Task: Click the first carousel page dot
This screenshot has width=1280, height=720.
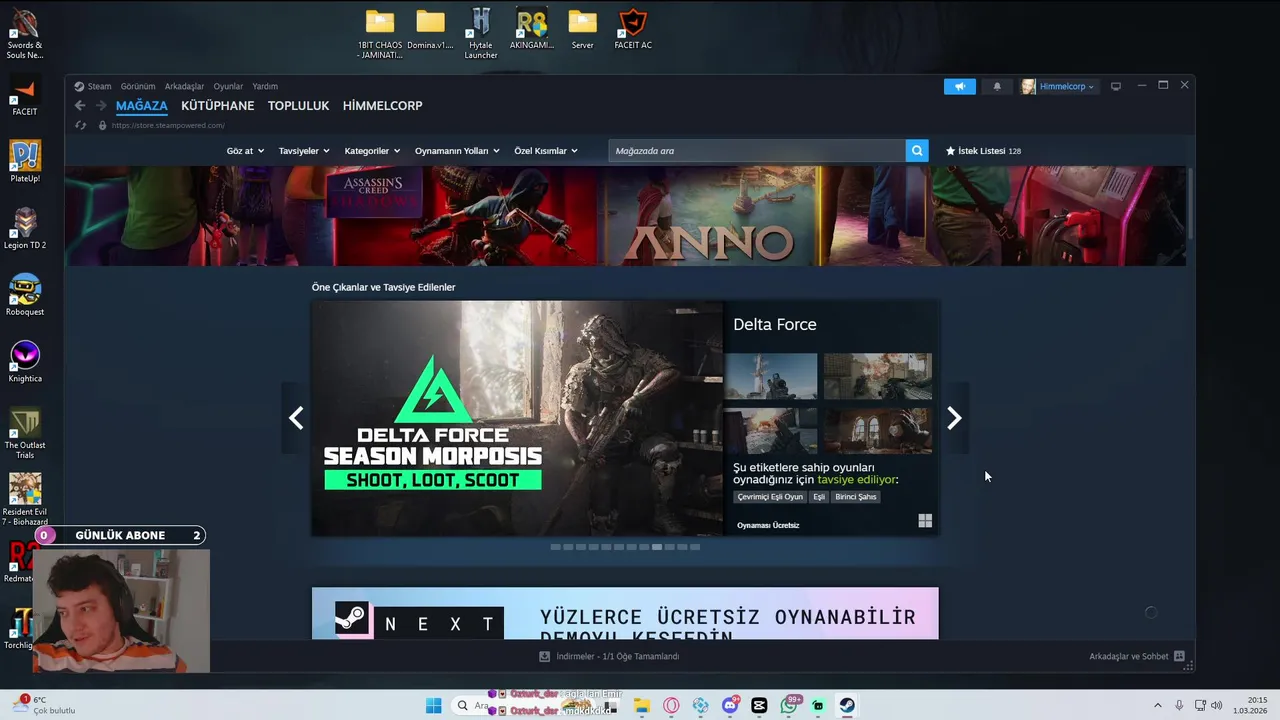Action: coord(555,547)
